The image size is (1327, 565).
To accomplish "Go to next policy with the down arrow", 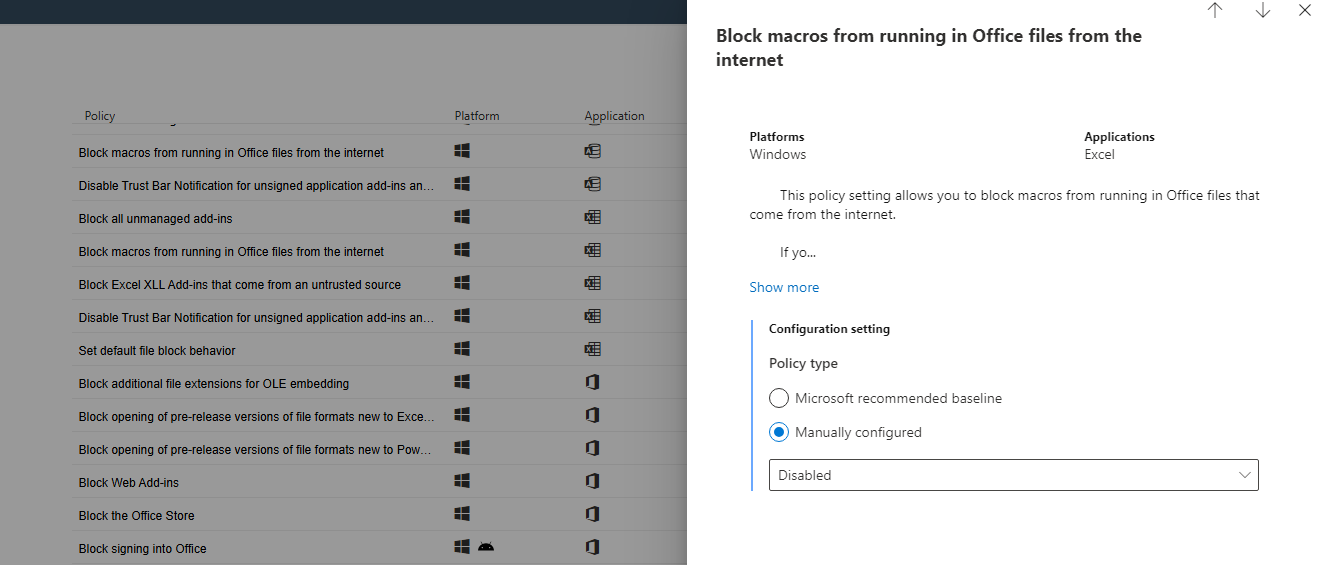I will [x=1263, y=10].
